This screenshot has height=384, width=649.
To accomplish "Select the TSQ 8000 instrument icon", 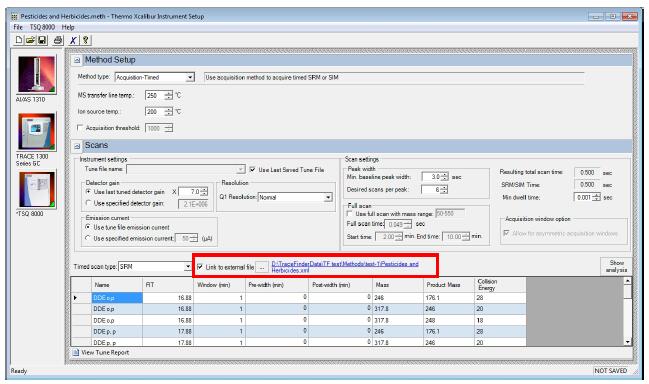I will coord(36,190).
